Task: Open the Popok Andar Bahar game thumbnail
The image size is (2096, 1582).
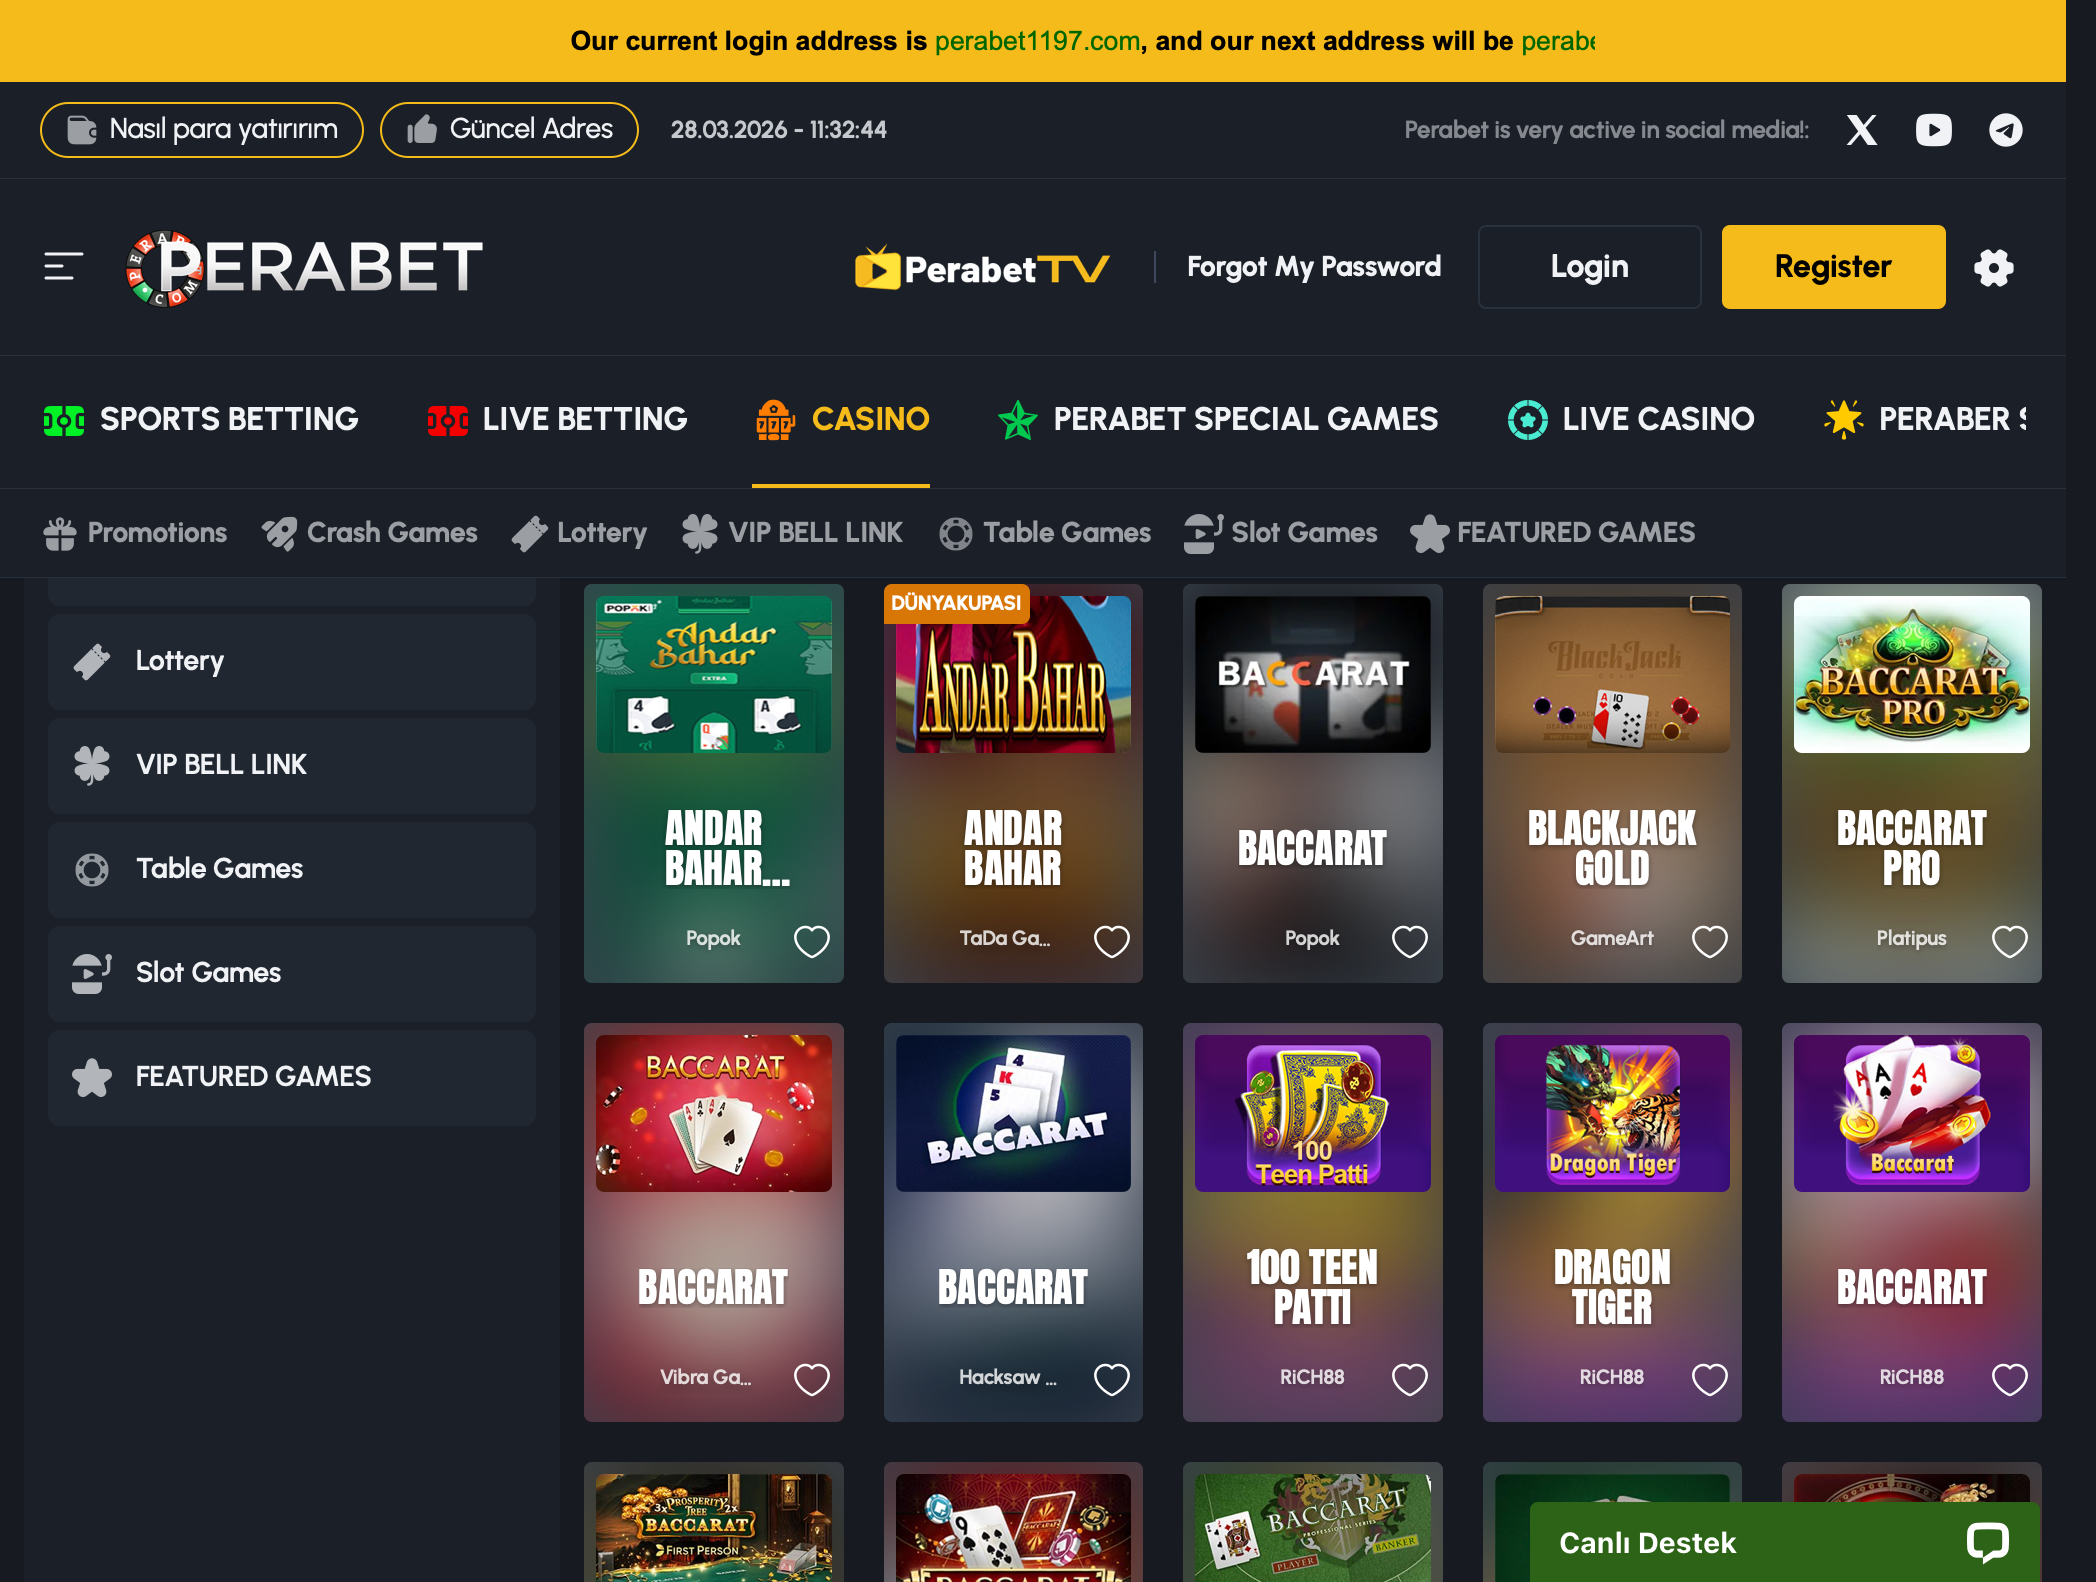Action: [x=714, y=675]
